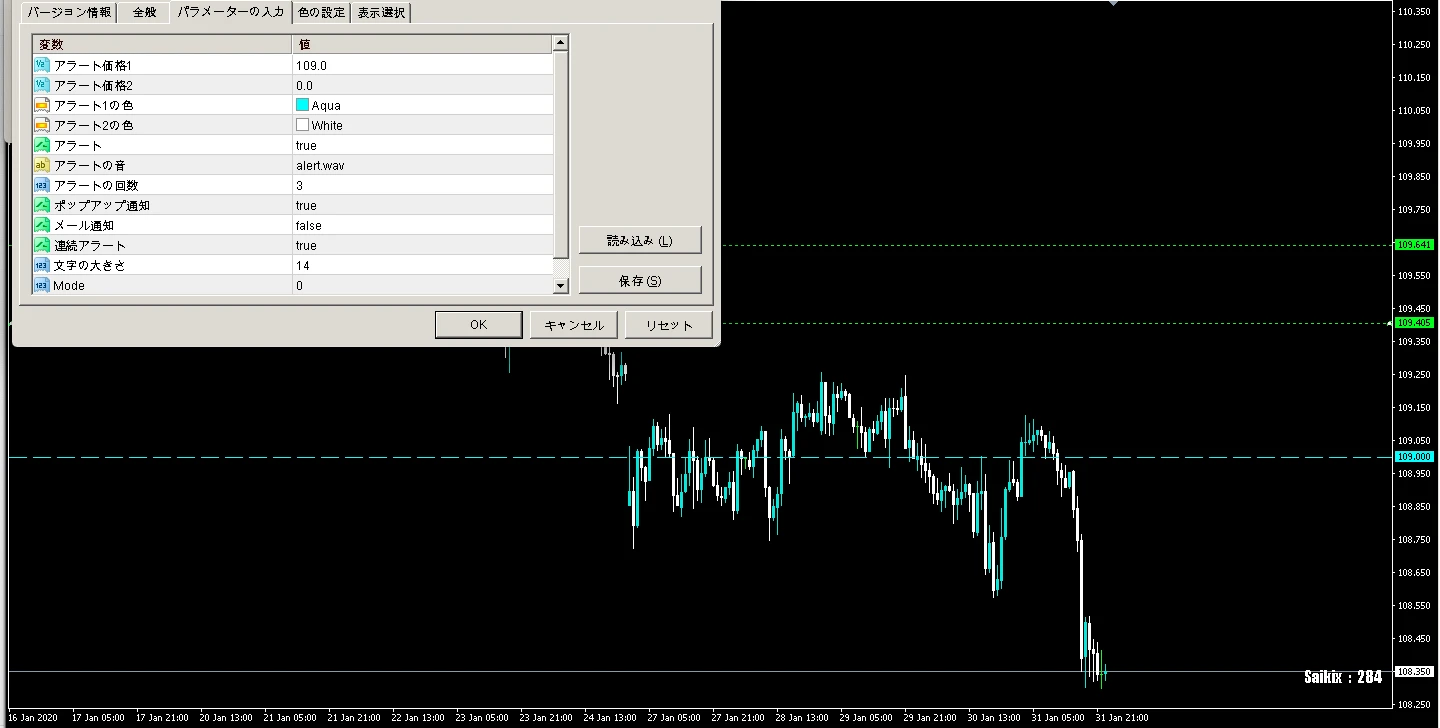
Task: Click the メール通知 boolean type icon
Action: pos(42,225)
